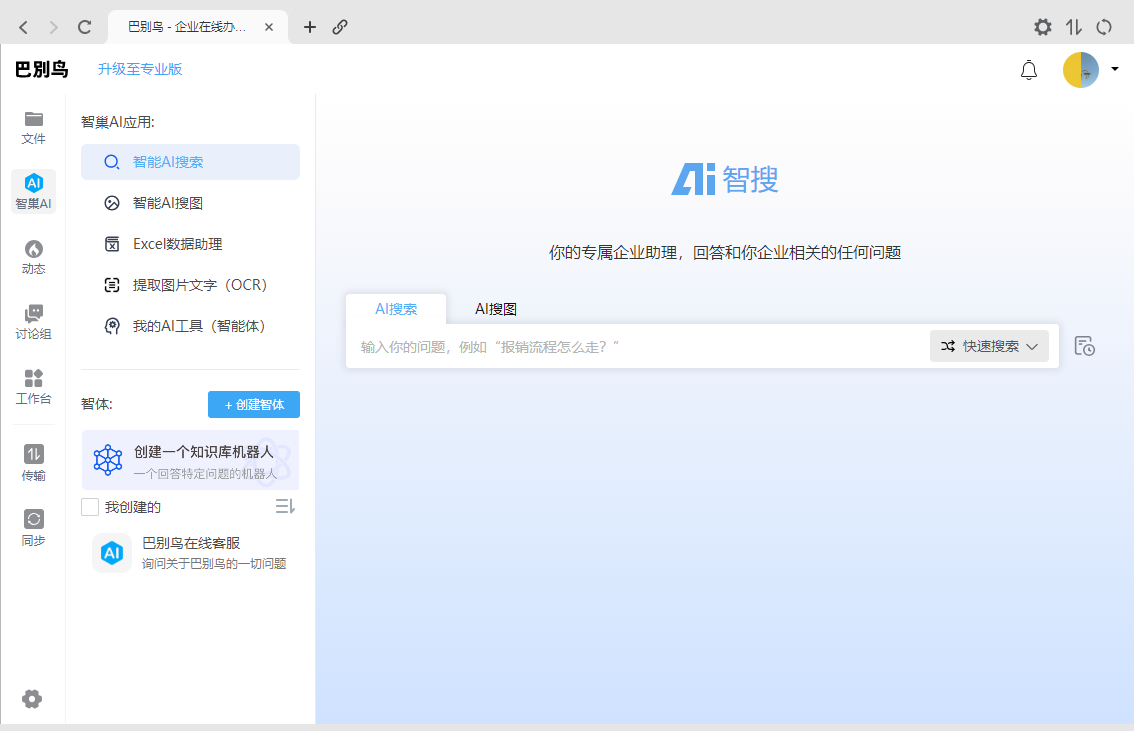Screen dimensions: 1134x731
Task: Close the 巴别鸟 browser tab
Action: pyautogui.click(x=269, y=27)
